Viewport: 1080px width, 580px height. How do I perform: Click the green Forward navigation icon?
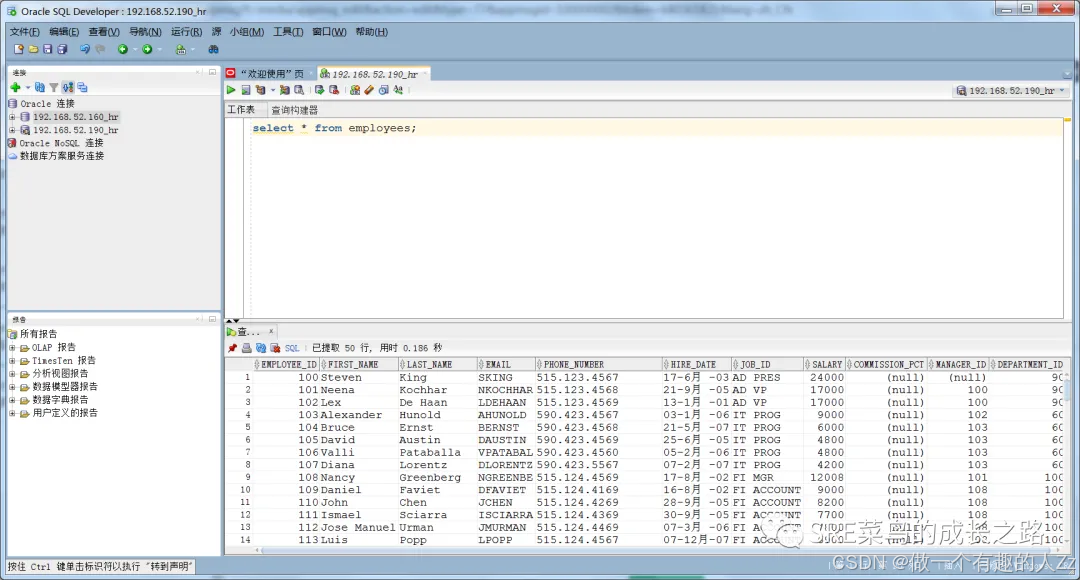coord(147,49)
